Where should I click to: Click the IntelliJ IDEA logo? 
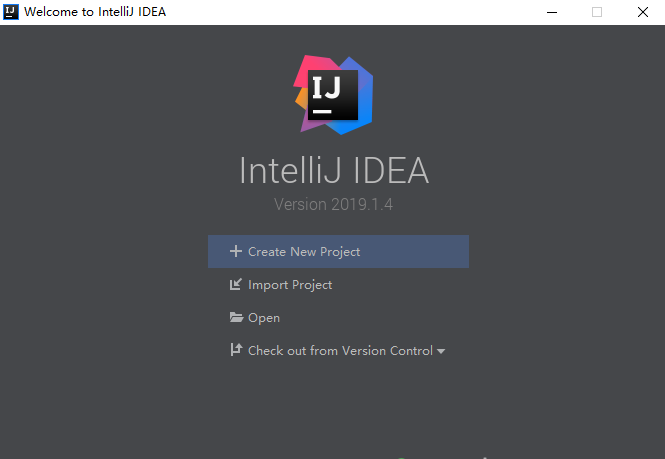(333, 95)
